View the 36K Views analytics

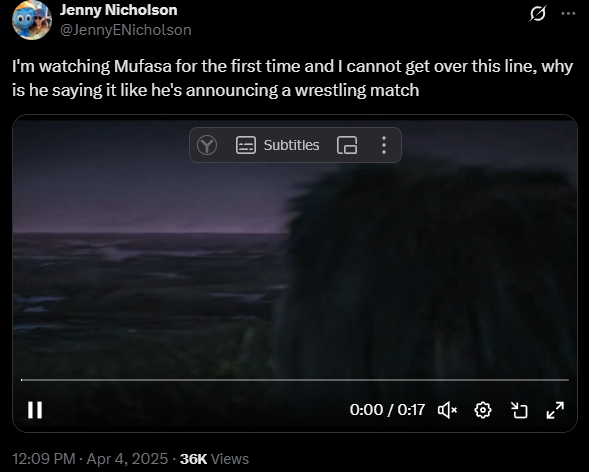214,459
